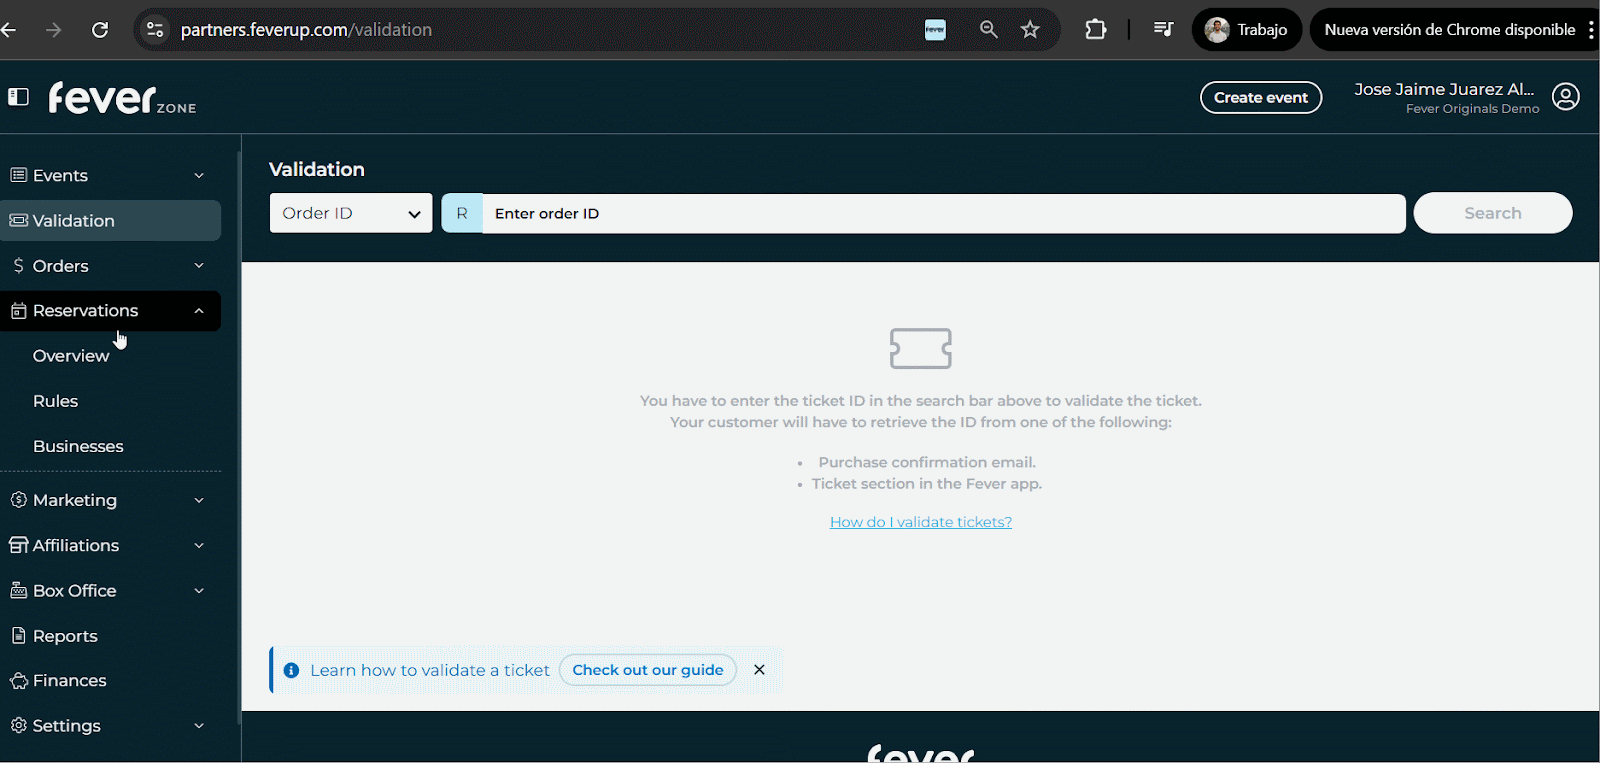The image size is (1600, 763).
Task: Expand the Settings menu chevron
Action: click(199, 726)
